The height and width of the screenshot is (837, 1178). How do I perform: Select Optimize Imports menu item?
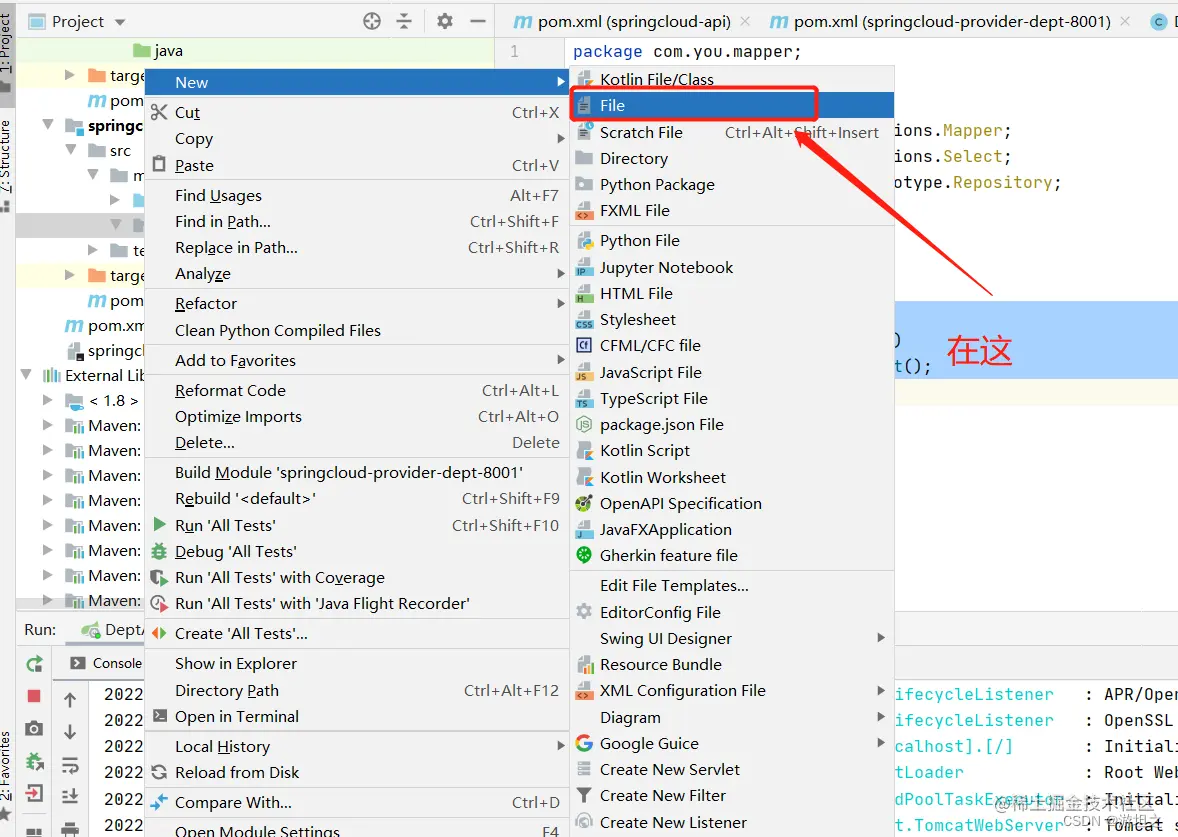(357, 417)
